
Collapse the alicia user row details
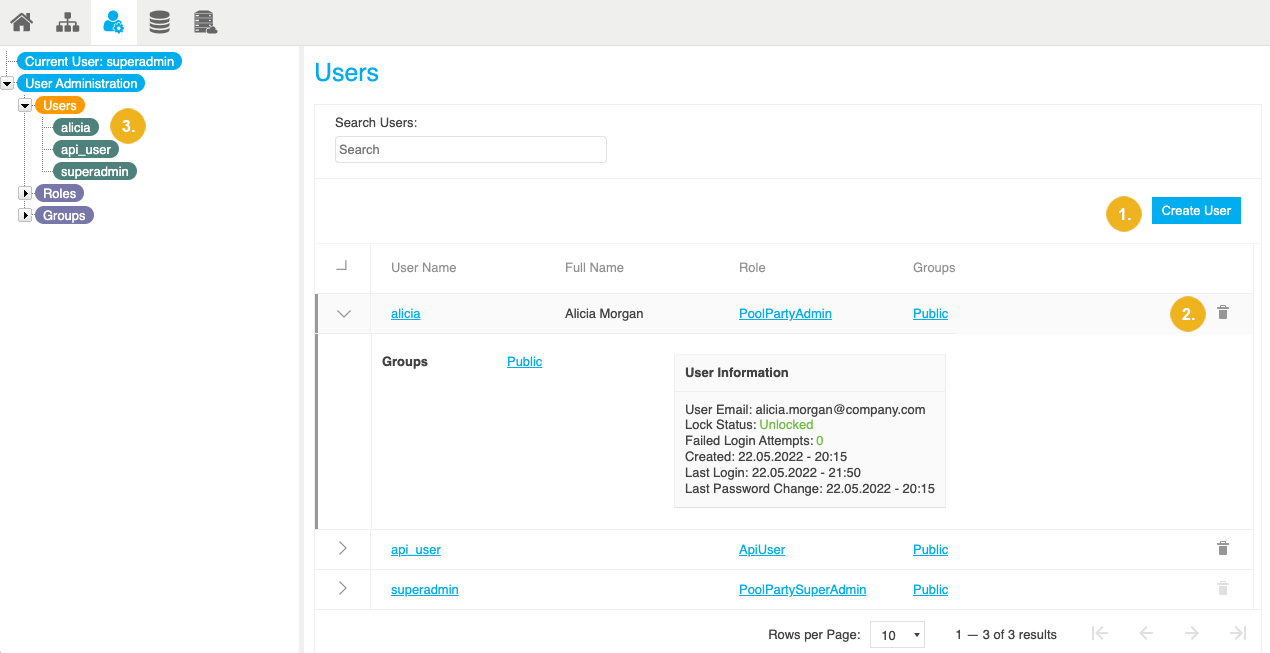pos(344,313)
